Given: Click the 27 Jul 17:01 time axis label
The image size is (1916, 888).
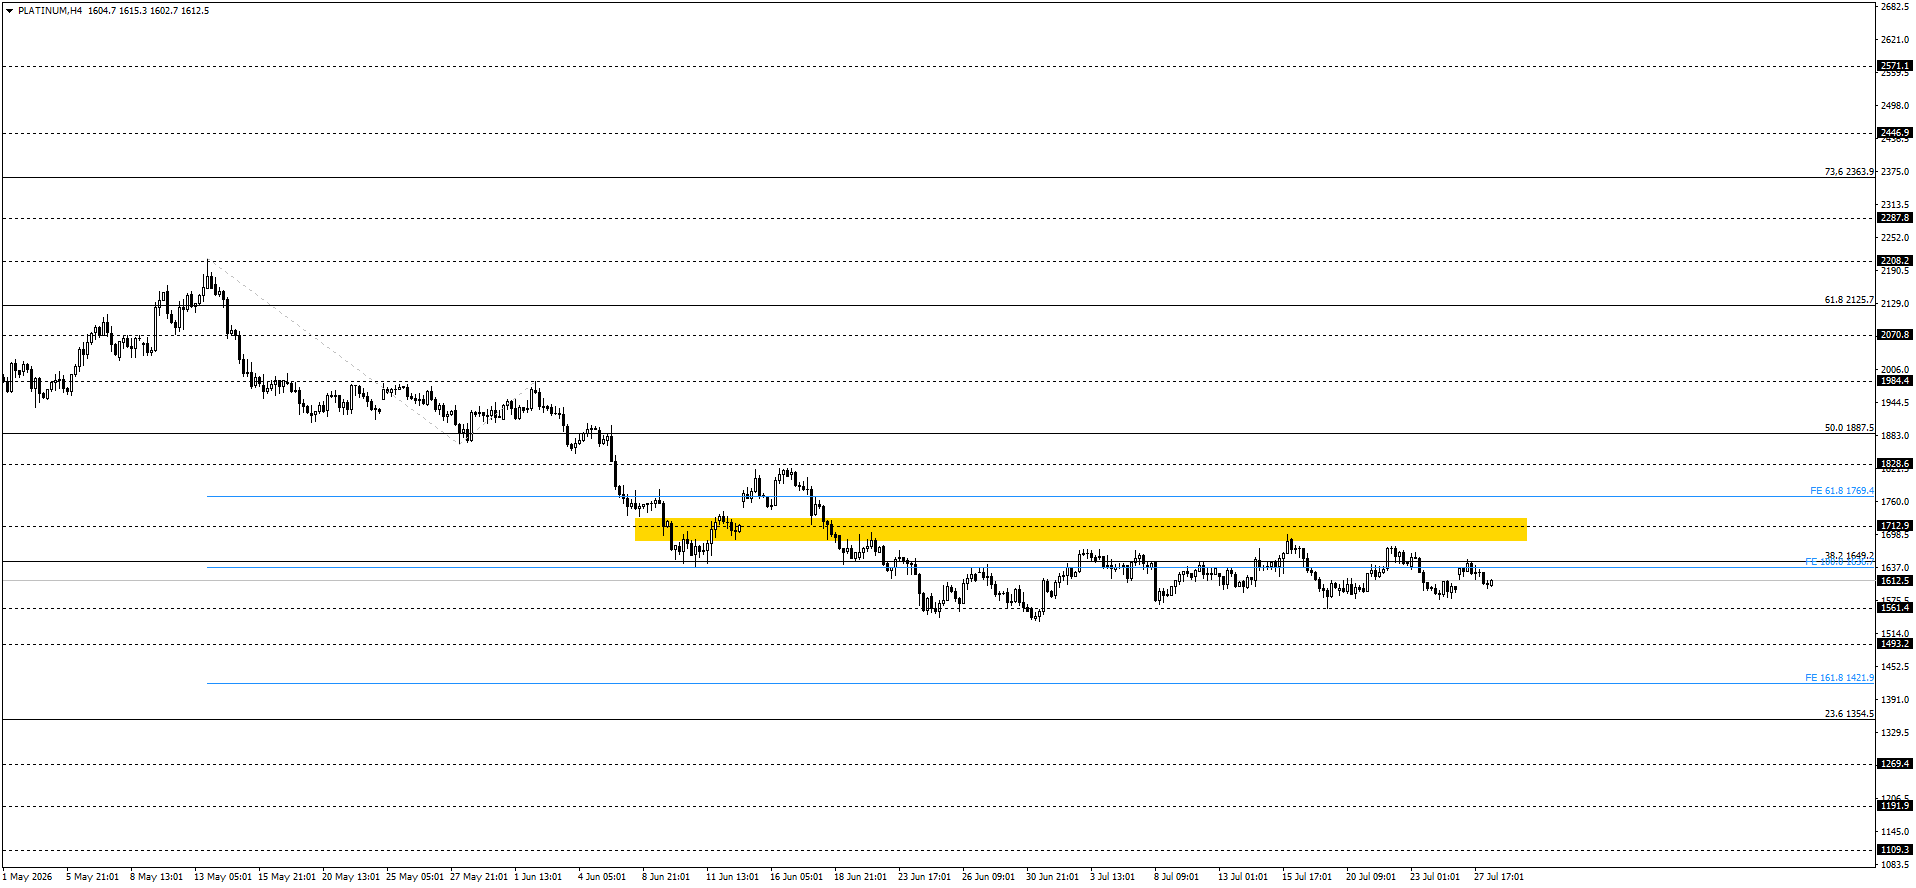Looking at the screenshot, I should tap(1499, 877).
